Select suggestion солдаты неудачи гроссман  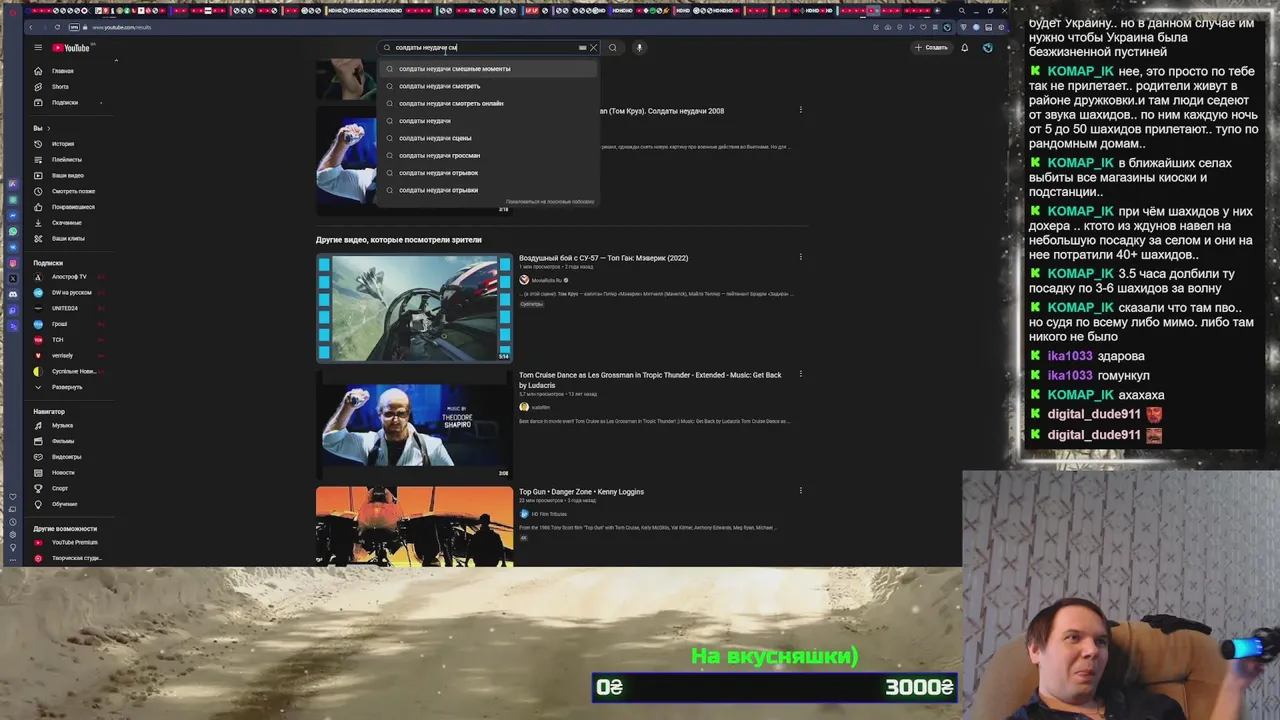[x=489, y=155]
